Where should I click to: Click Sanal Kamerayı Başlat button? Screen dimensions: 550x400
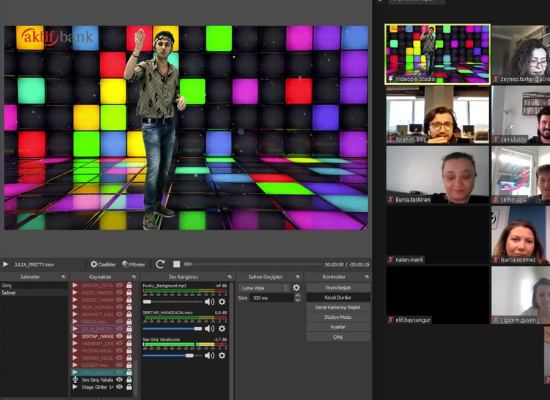click(x=338, y=307)
